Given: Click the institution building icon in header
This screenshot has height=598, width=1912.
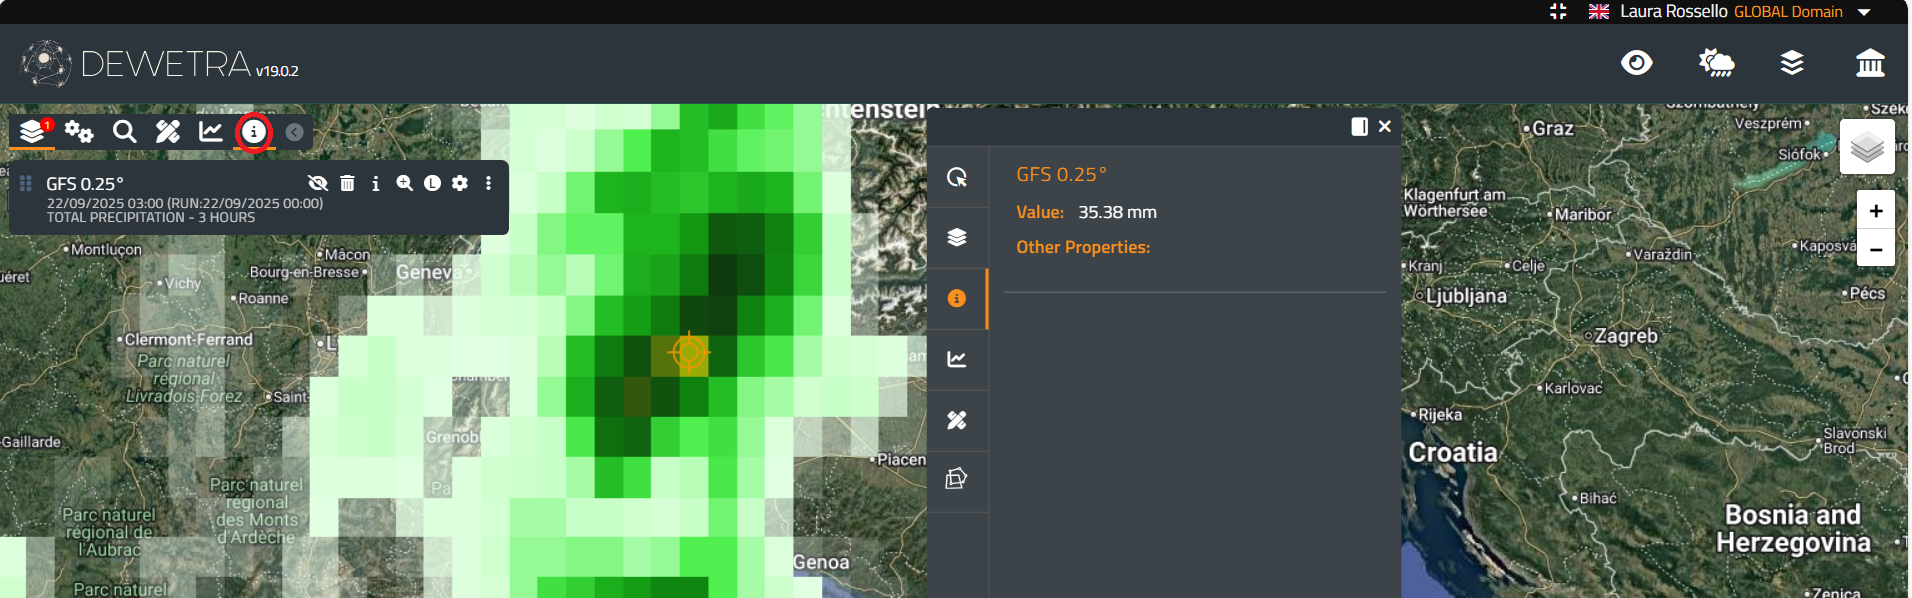Looking at the screenshot, I should coord(1869,63).
